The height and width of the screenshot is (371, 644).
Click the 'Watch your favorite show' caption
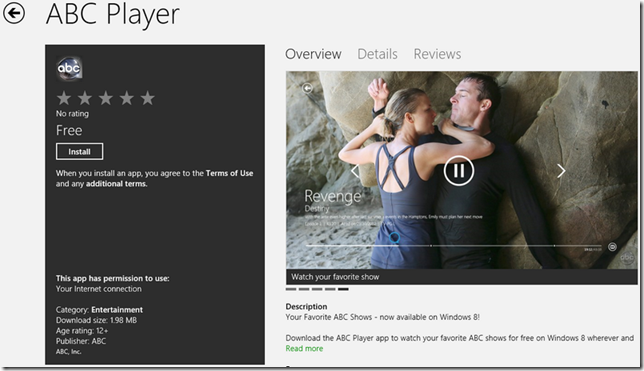tap(335, 277)
